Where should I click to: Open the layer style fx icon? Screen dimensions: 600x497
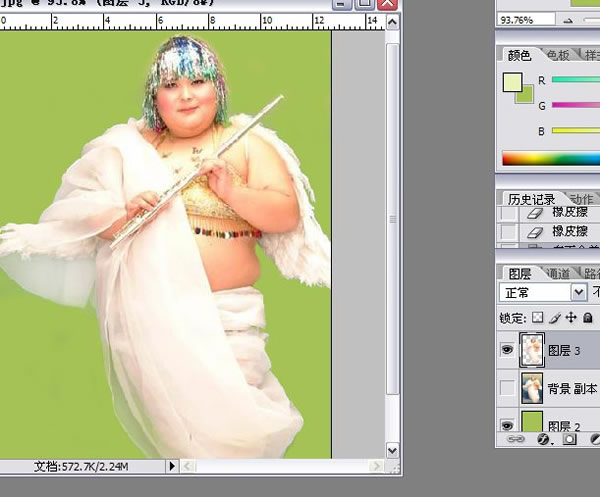[x=544, y=439]
